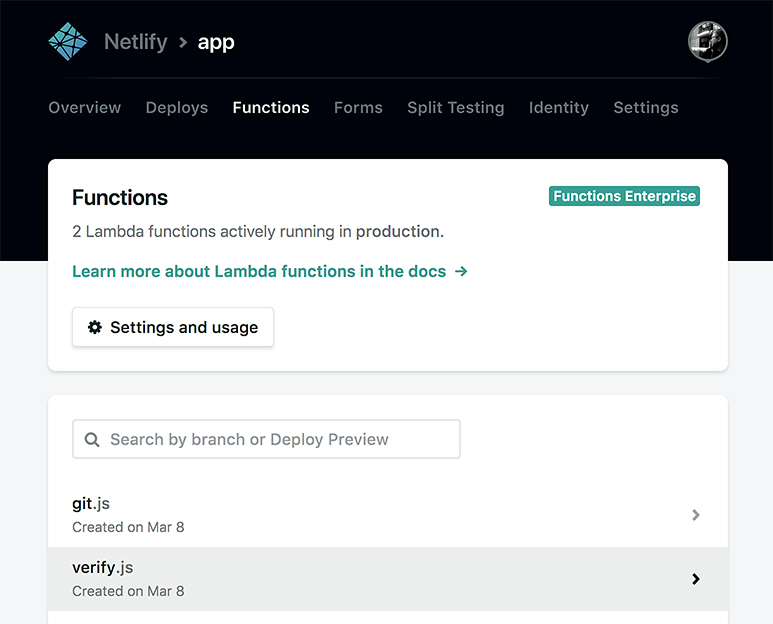Screen dimensions: 773x624
Task: Click Created on Mar 8 under git.js
Action: pyautogui.click(x=128, y=527)
